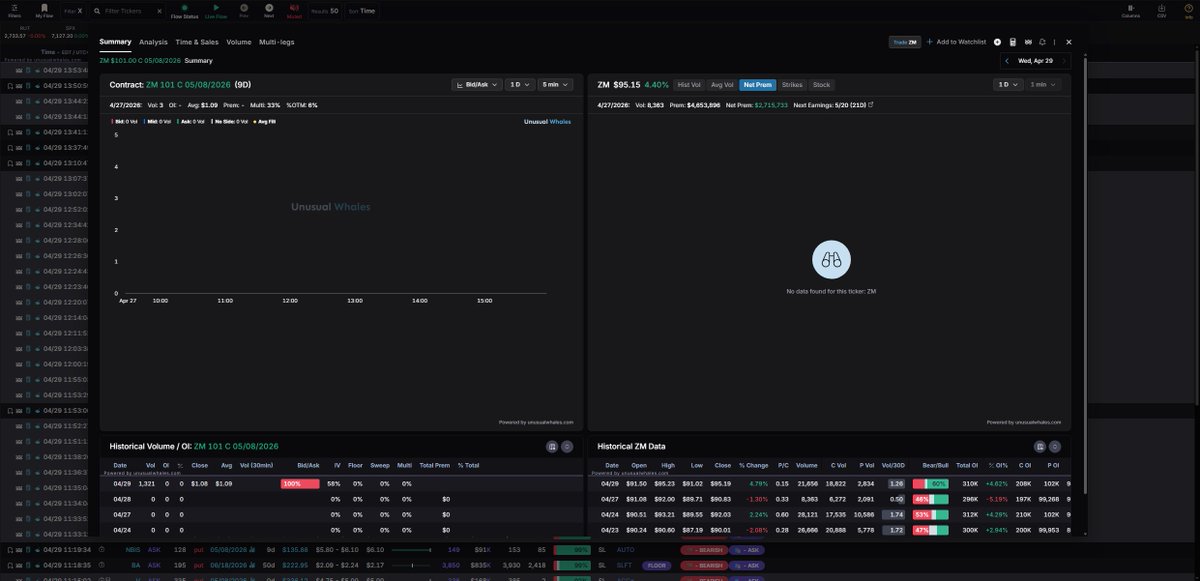Select the Net Prem chart option
Screen dimensions: 1200x581
[757, 85]
